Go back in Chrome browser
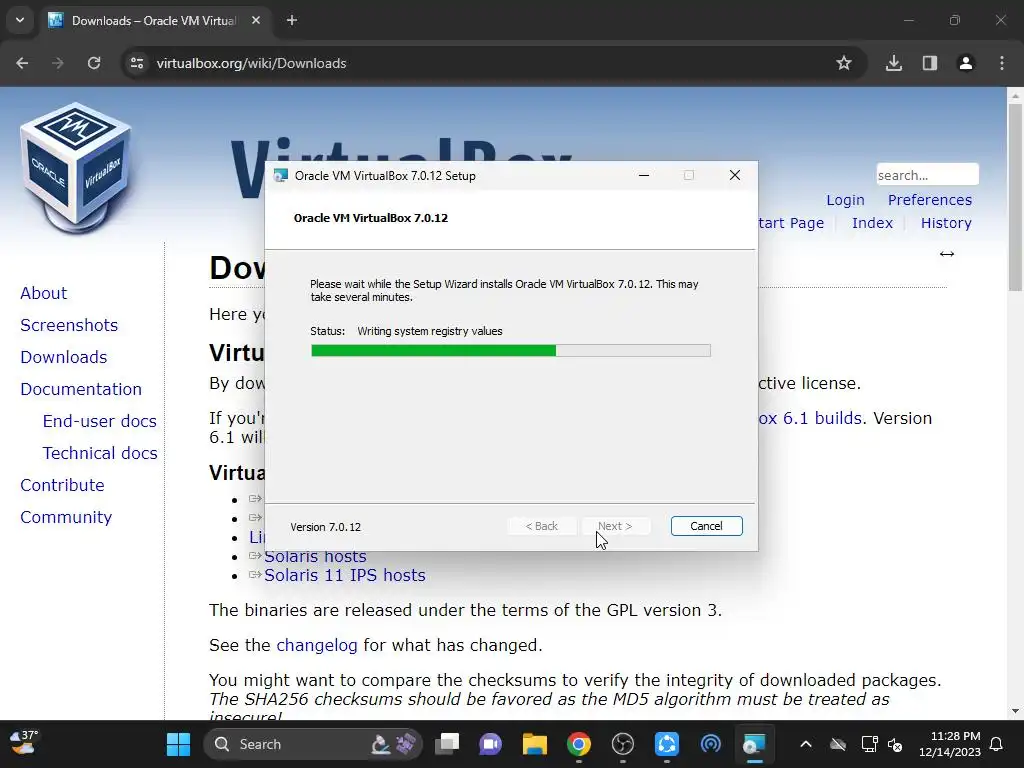 click(22, 63)
